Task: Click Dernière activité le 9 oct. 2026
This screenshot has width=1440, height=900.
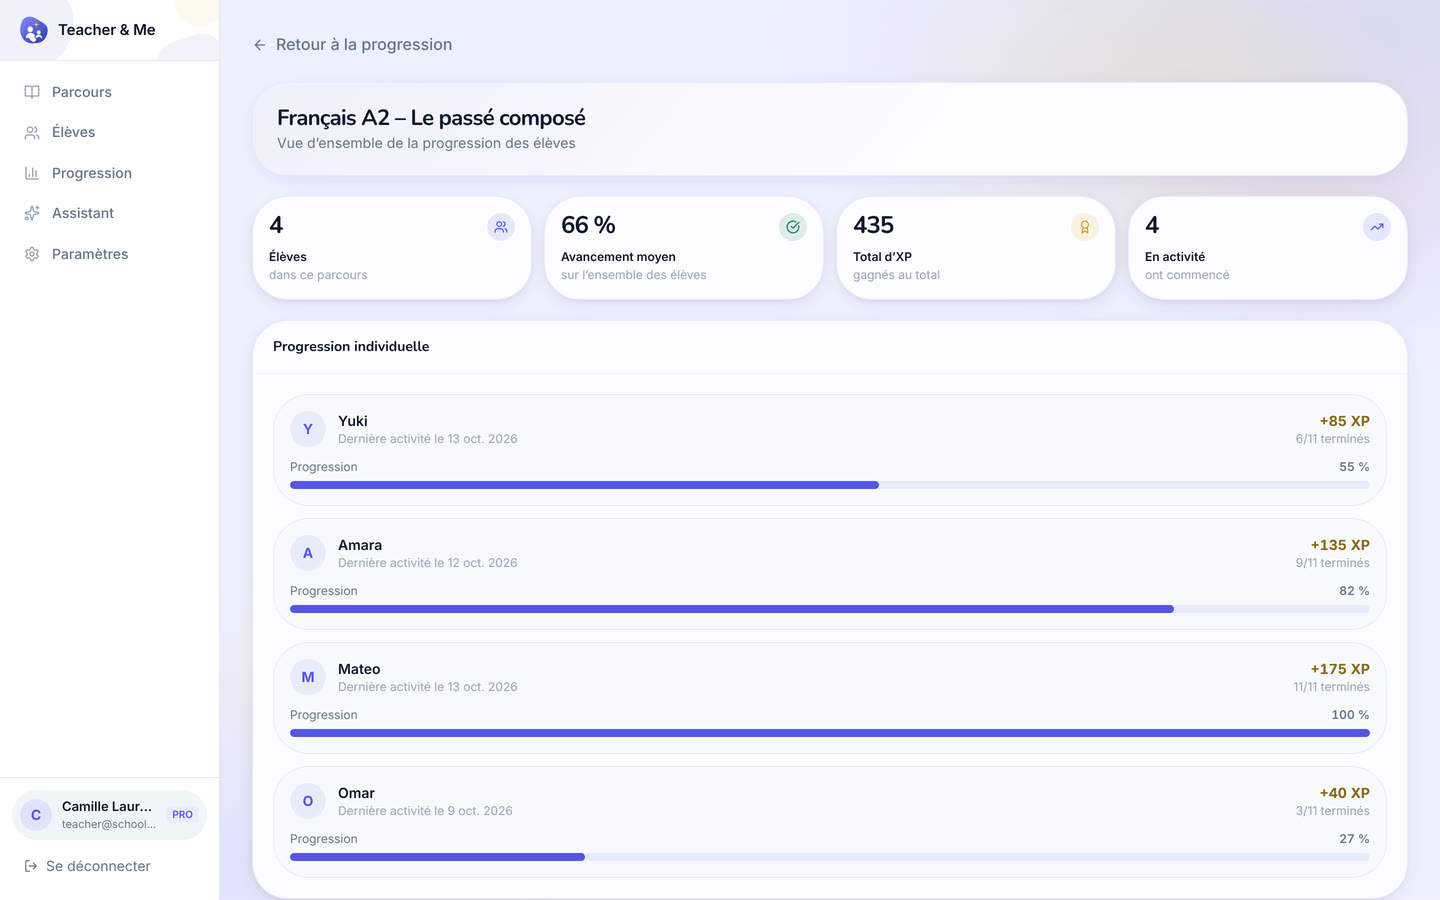Action: [x=425, y=811]
